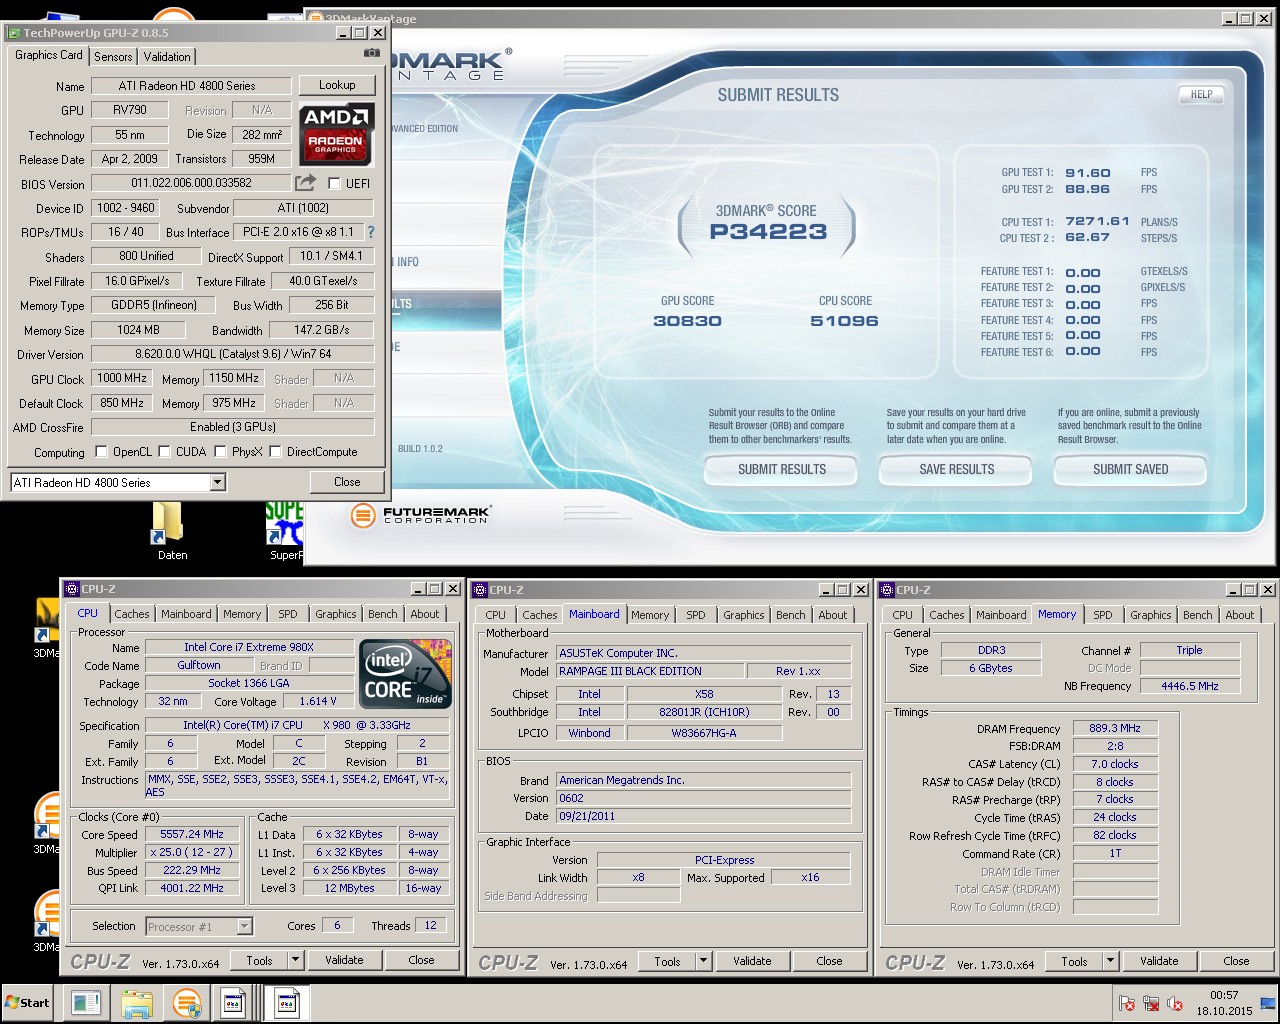Screen dimensions: 1280x1024
Task: Click the 3DMark HELP button
Action: coord(1201,95)
